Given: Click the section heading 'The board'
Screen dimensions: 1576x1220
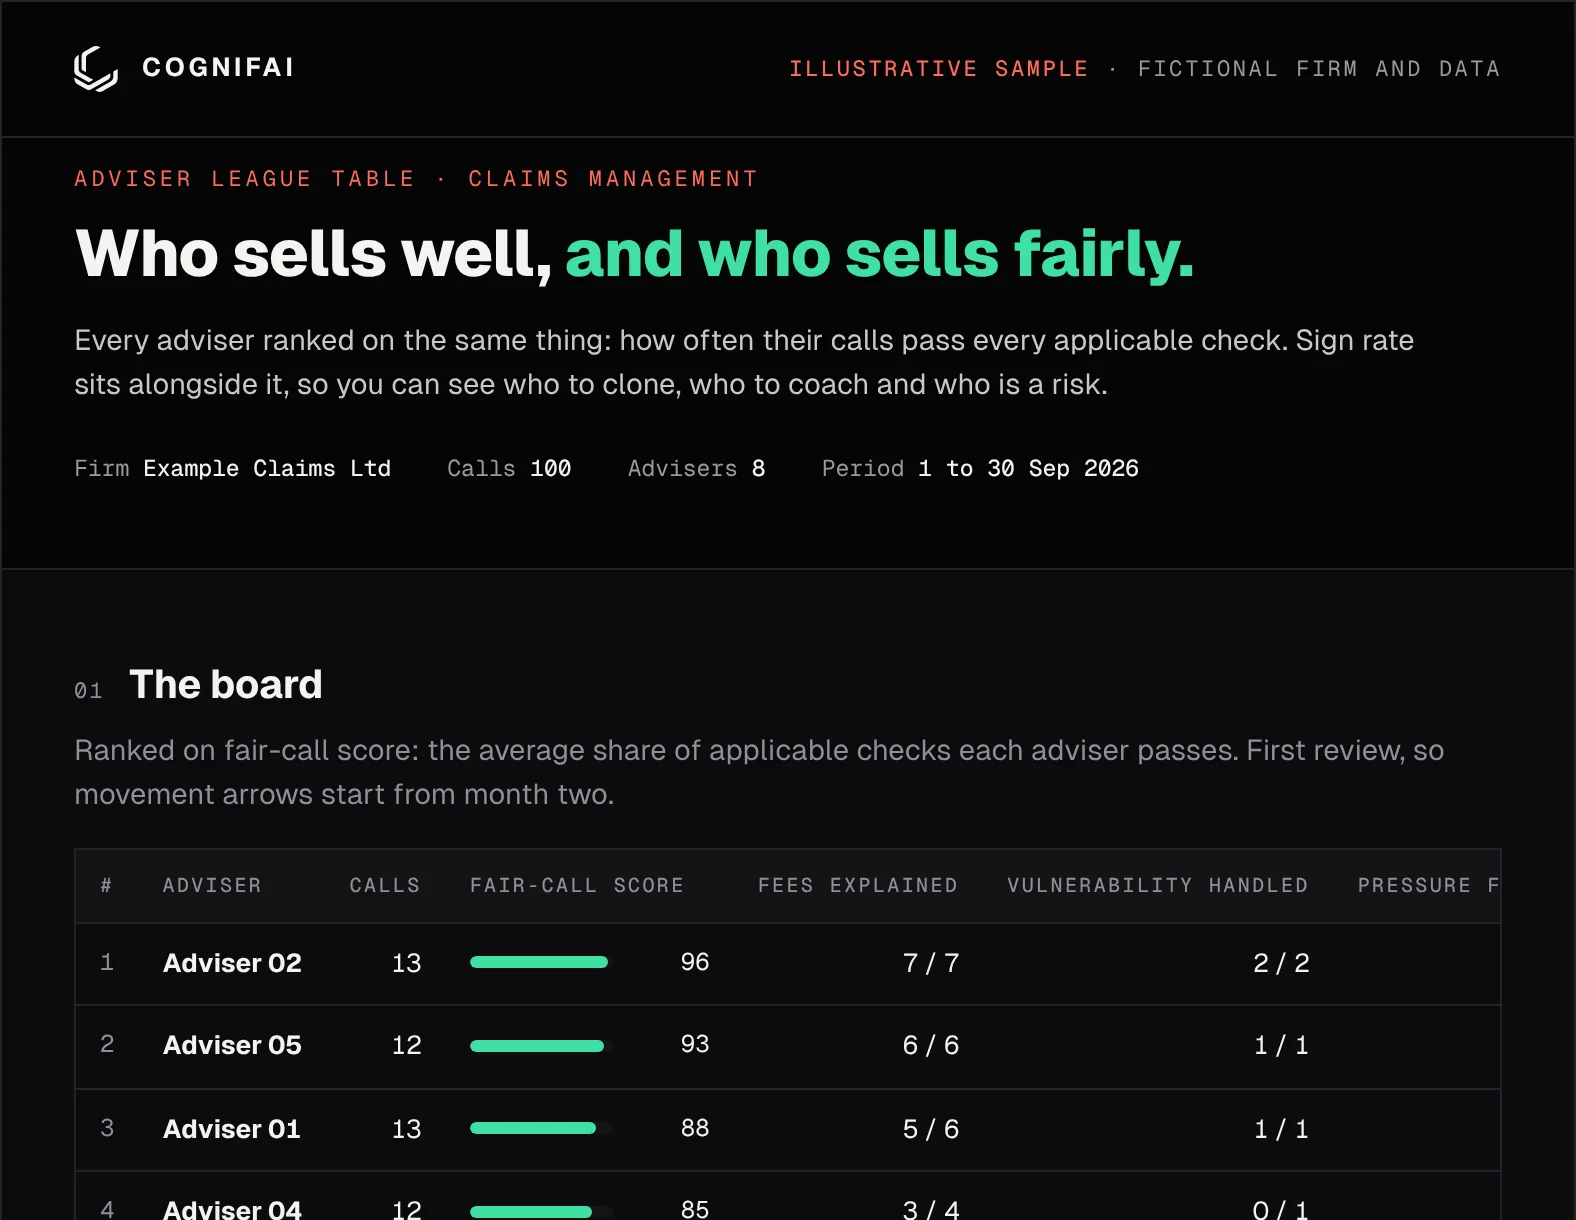Looking at the screenshot, I should click(x=226, y=685).
